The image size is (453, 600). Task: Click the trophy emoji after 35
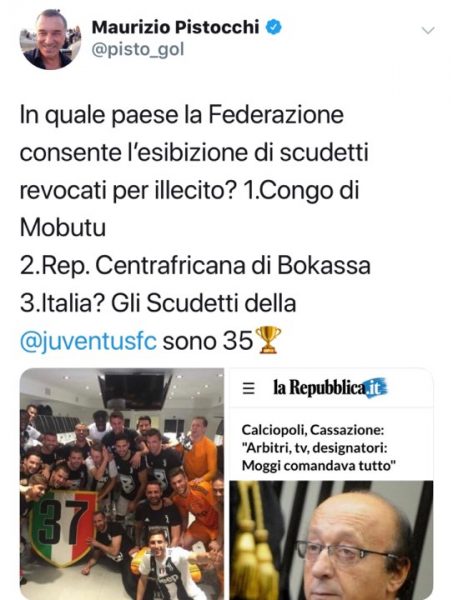[268, 339]
